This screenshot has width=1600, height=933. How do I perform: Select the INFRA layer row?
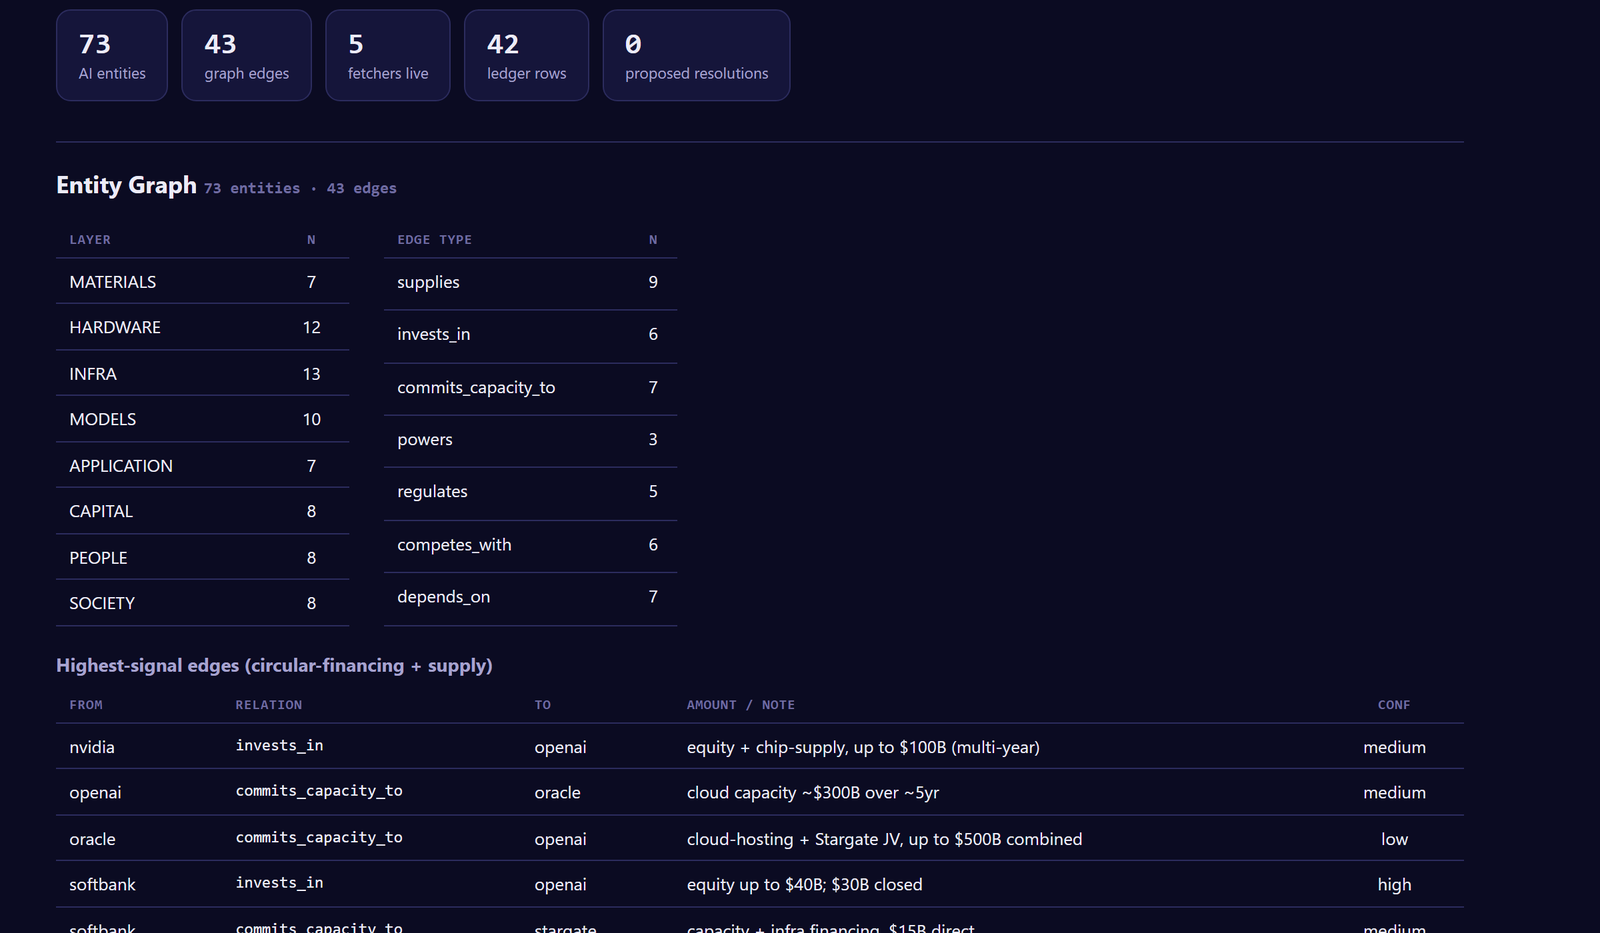[202, 373]
